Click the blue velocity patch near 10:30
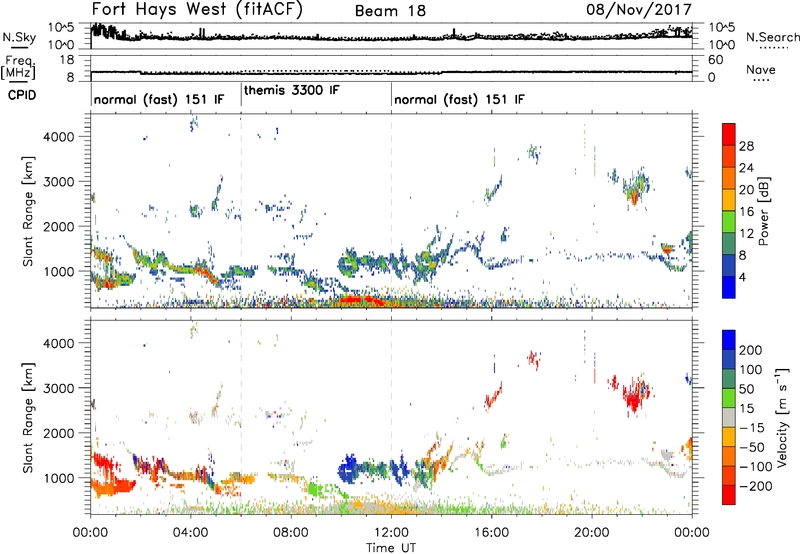The height and width of the screenshot is (554, 800). [349, 469]
